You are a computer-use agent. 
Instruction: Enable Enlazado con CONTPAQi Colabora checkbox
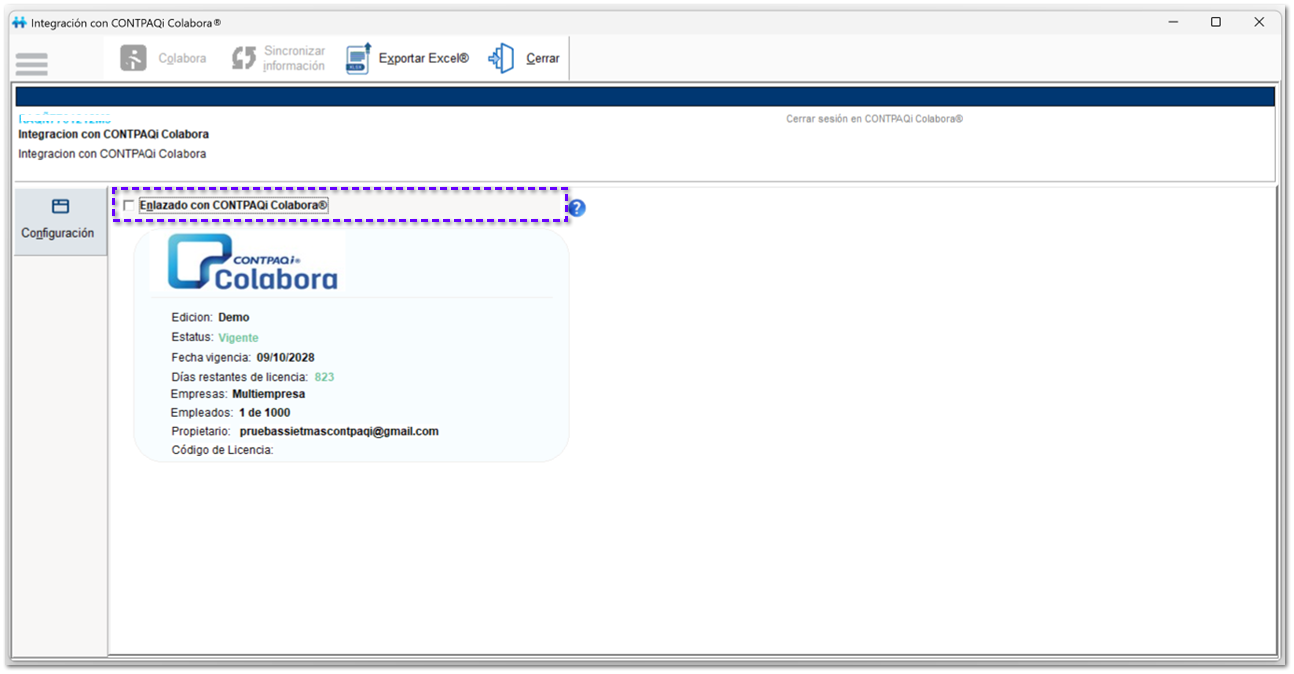128,206
